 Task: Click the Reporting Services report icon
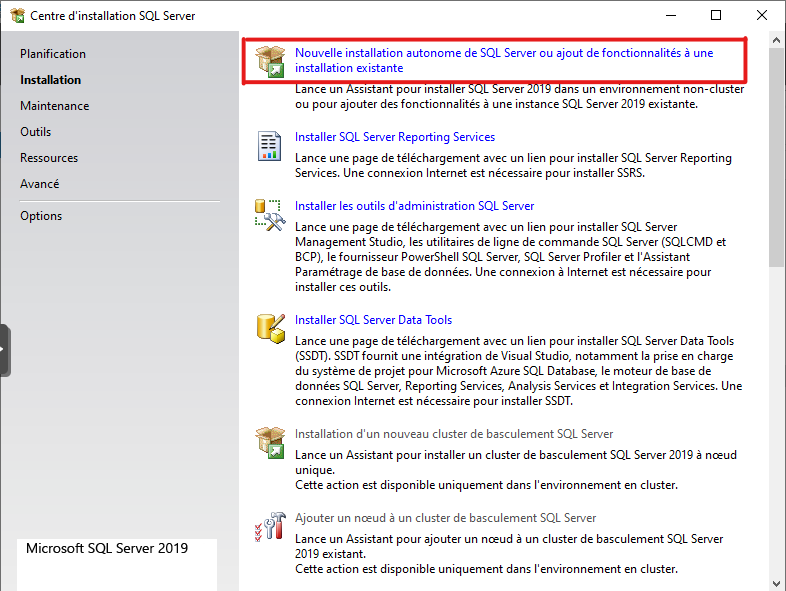pos(270,146)
